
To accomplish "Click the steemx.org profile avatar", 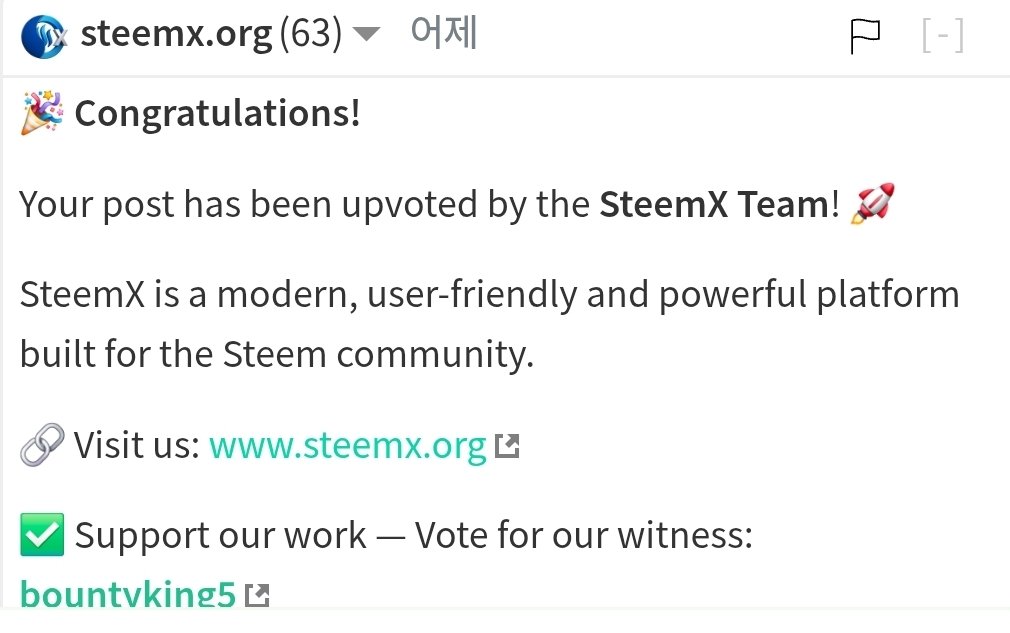I will [43, 37].
